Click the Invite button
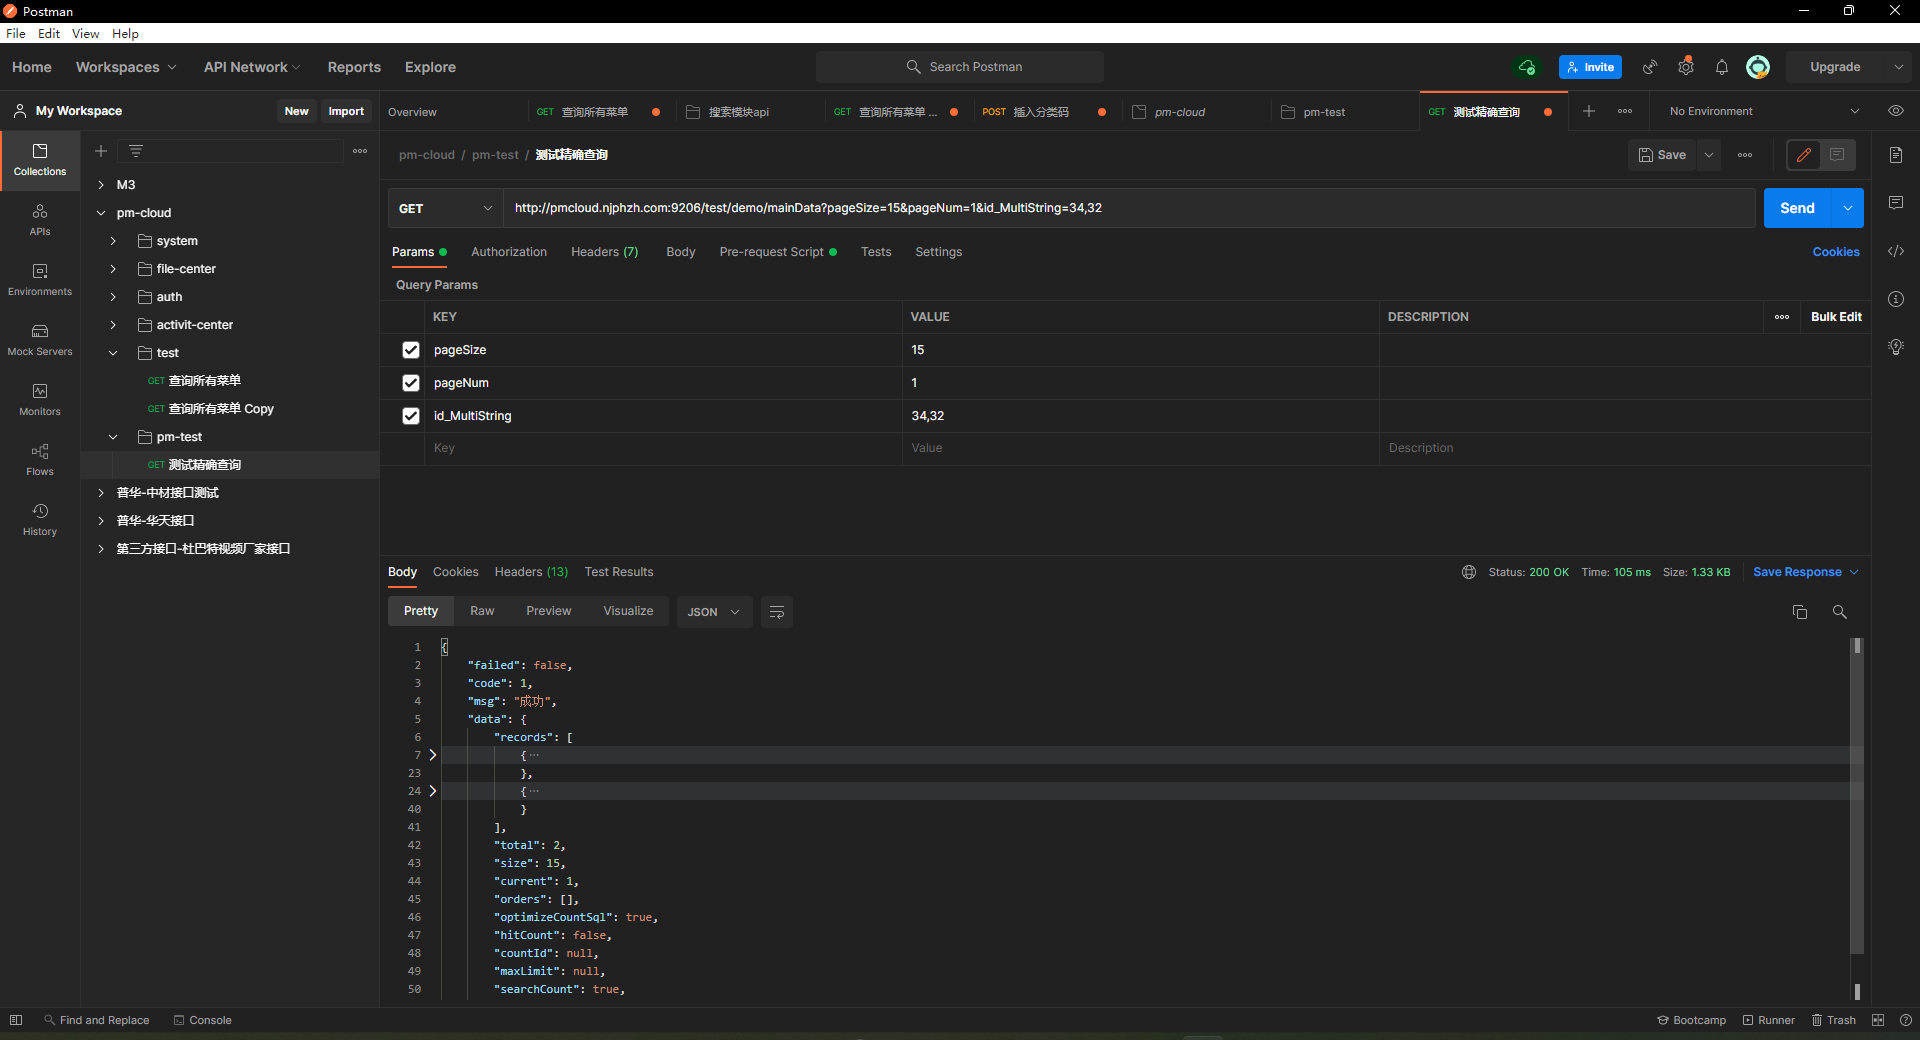This screenshot has width=1920, height=1040. pyautogui.click(x=1590, y=67)
